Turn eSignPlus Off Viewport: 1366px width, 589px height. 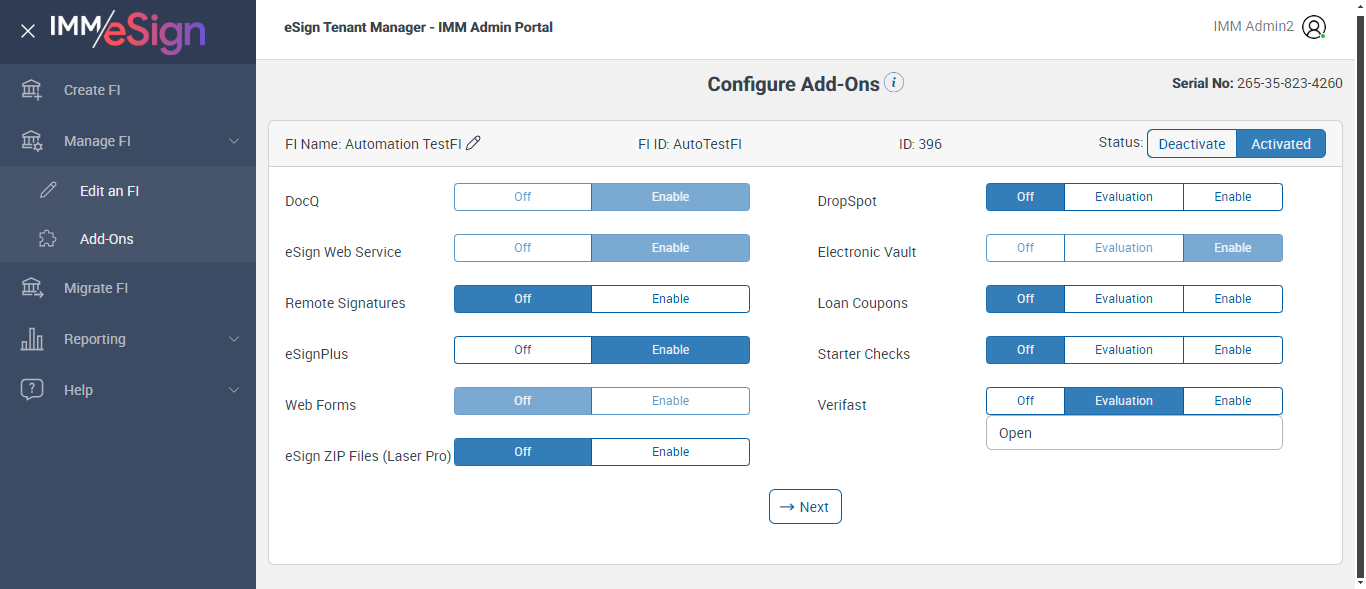tap(522, 350)
